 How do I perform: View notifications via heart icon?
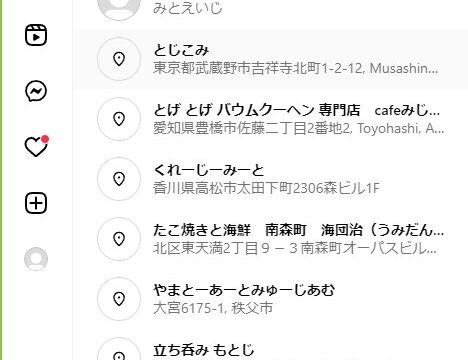pos(37,146)
